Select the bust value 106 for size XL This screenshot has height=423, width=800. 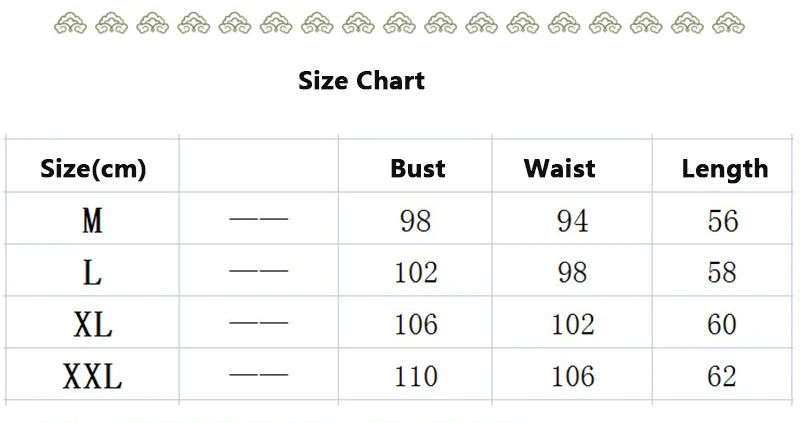pos(415,324)
